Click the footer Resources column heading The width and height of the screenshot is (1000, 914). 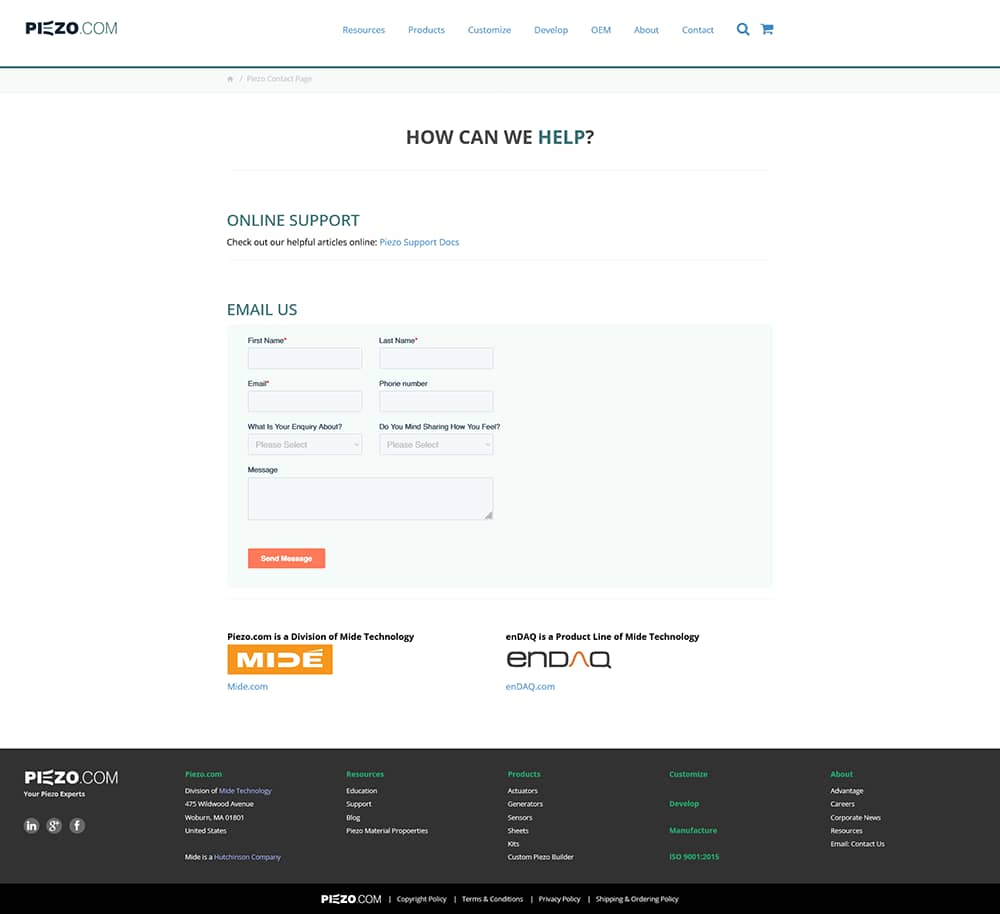(365, 774)
